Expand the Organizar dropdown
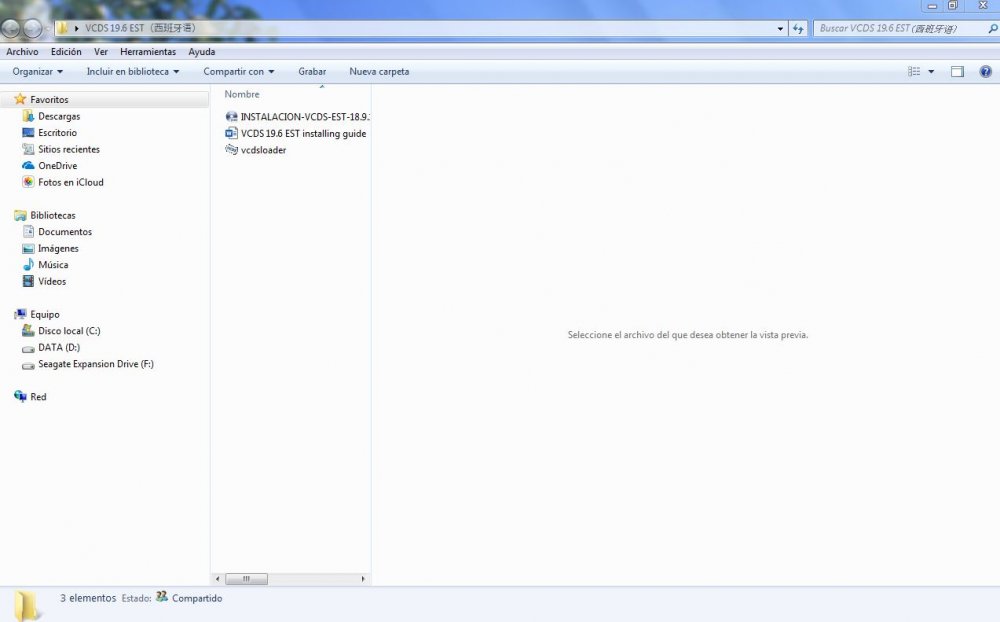This screenshot has width=1000, height=622. point(38,71)
